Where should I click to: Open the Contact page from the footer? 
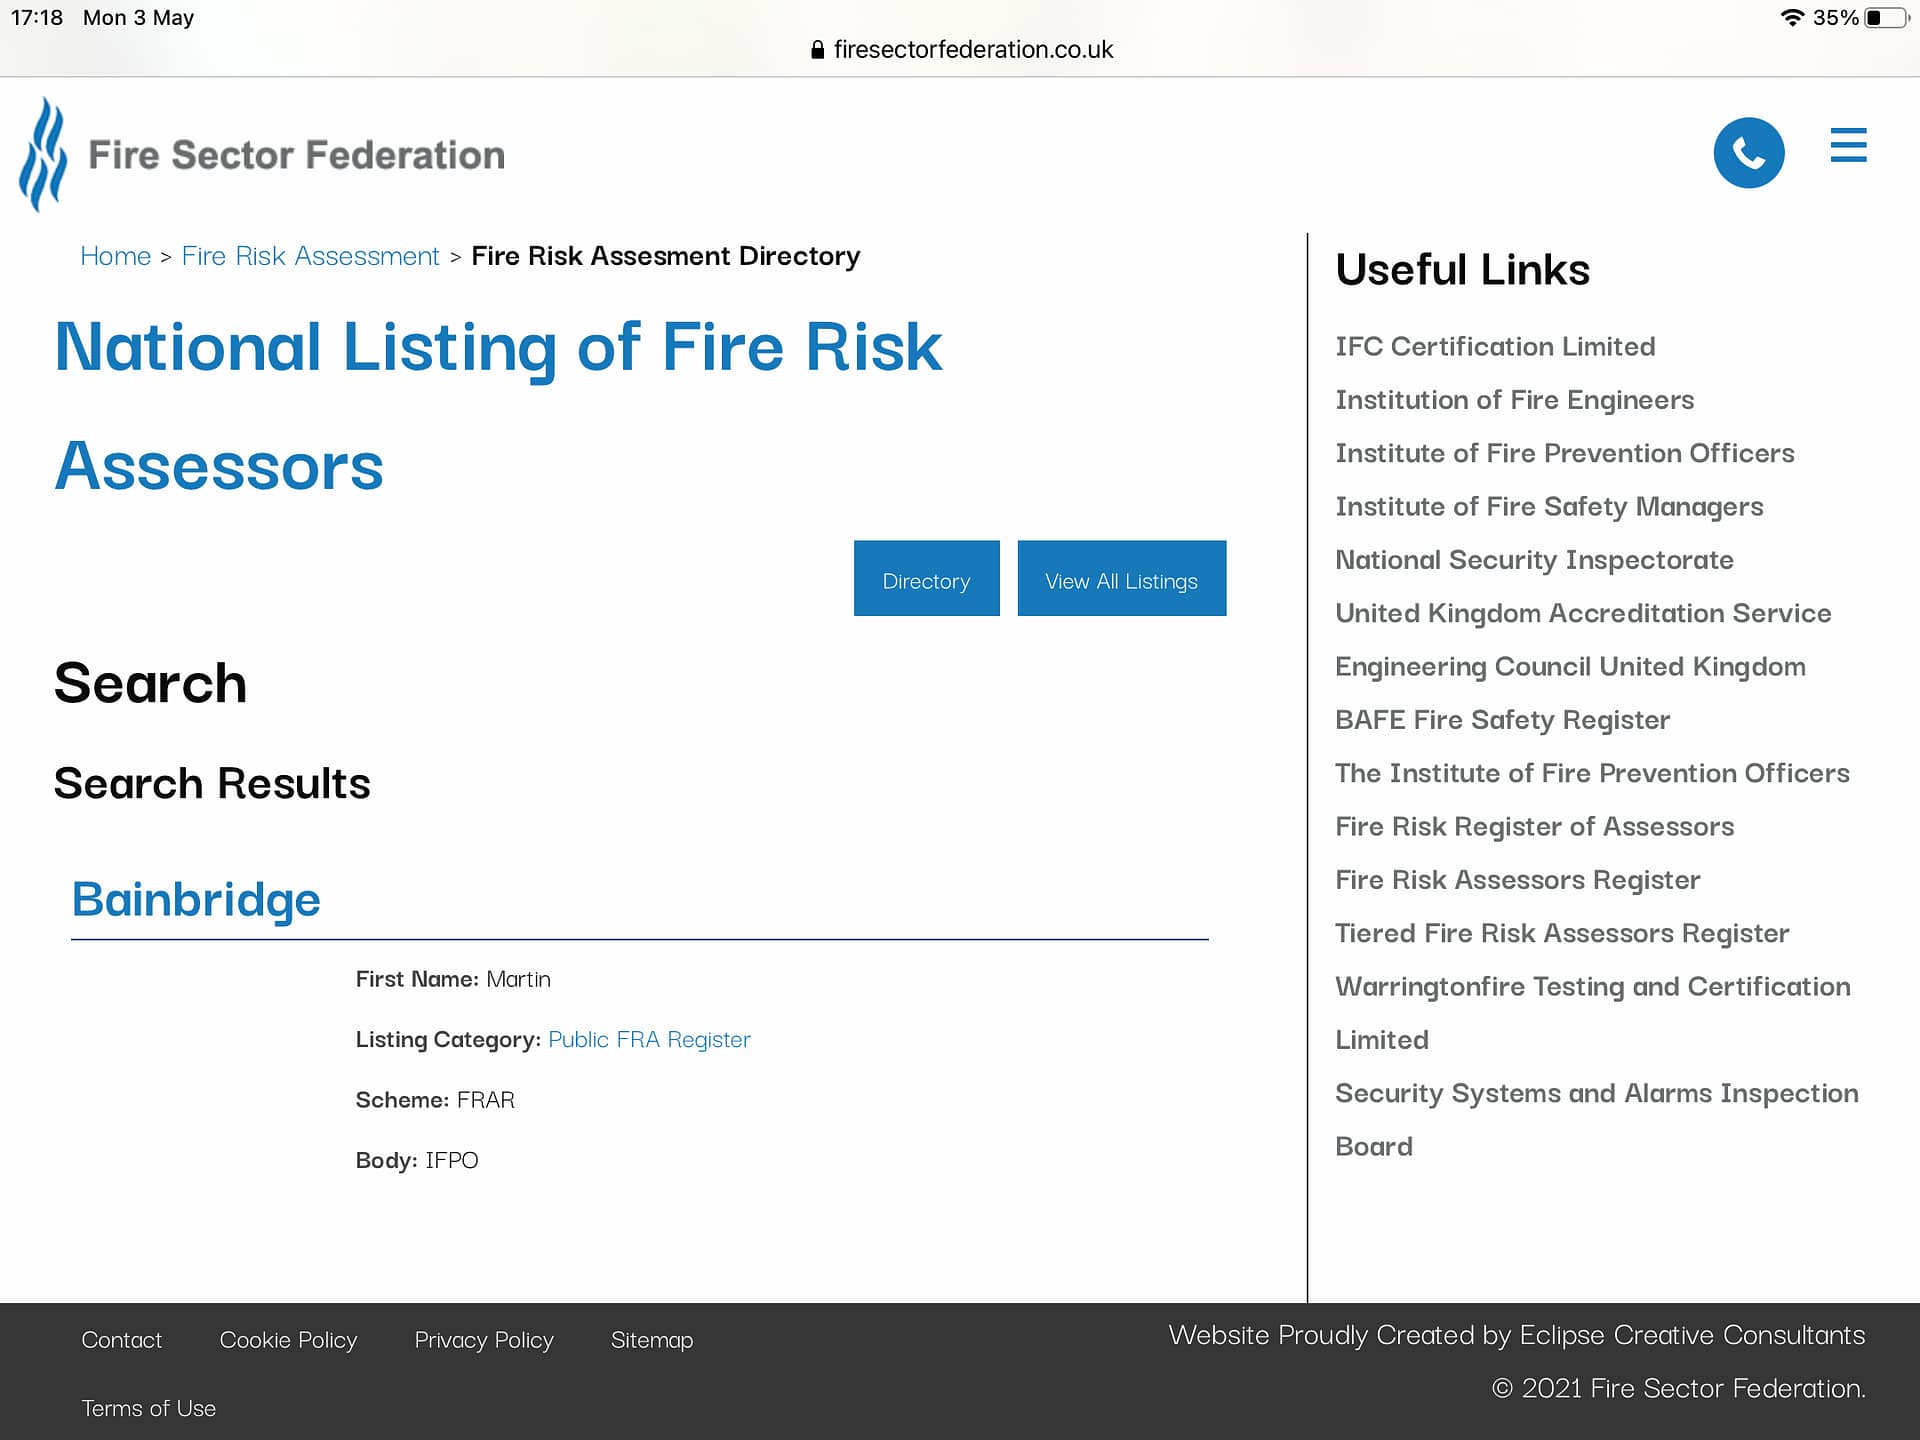click(121, 1340)
